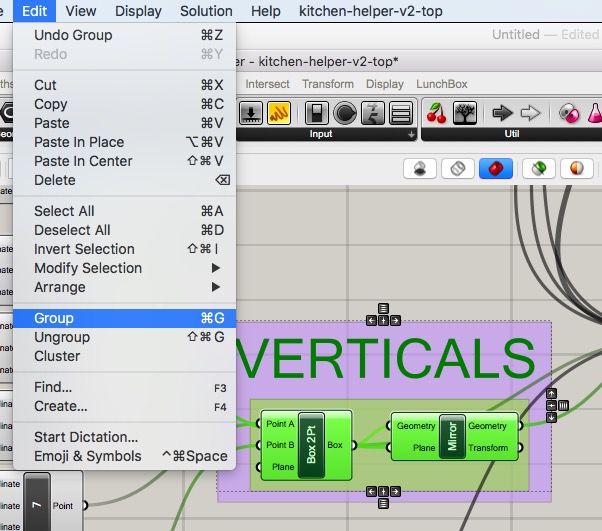The height and width of the screenshot is (531, 602).
Task: Open Find... from Edit menu
Action: pos(124,387)
